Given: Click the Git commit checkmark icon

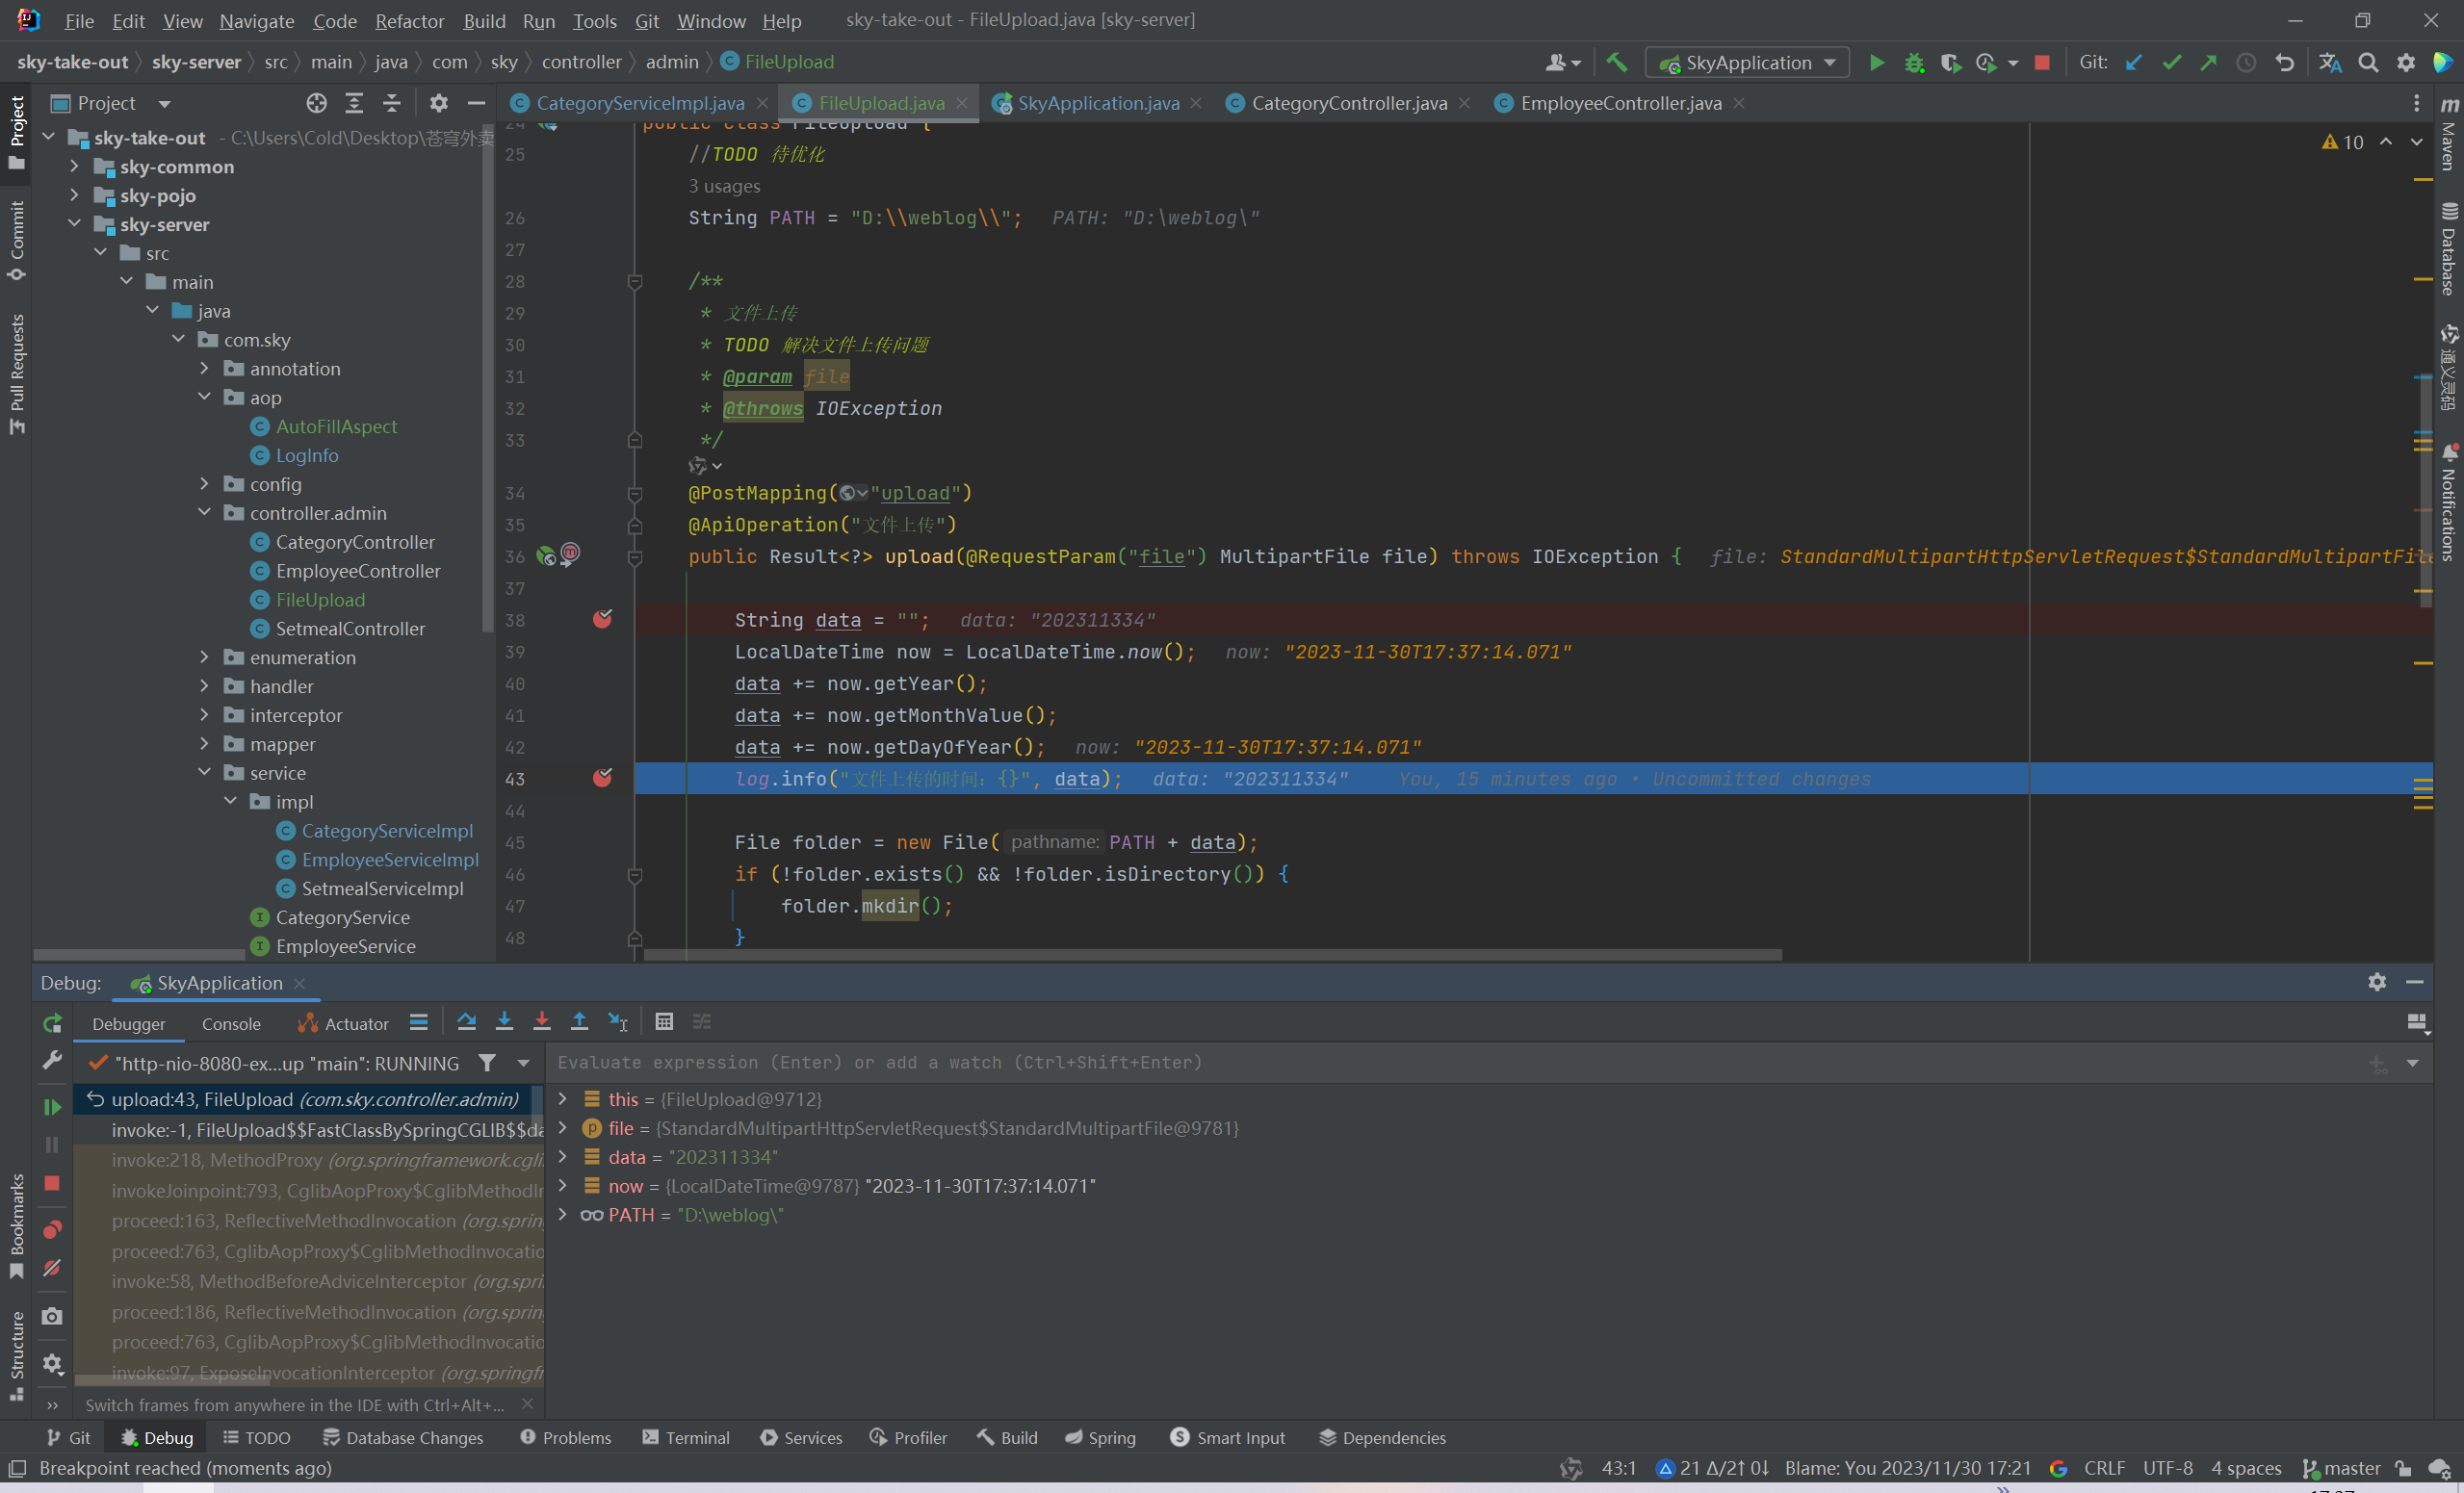Looking at the screenshot, I should (x=2171, y=62).
